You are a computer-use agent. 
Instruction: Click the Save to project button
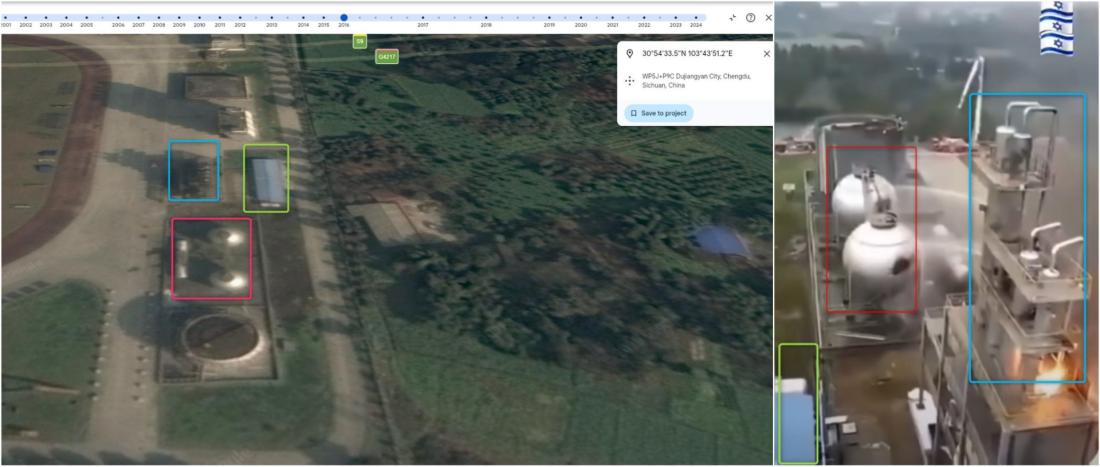[x=658, y=113]
